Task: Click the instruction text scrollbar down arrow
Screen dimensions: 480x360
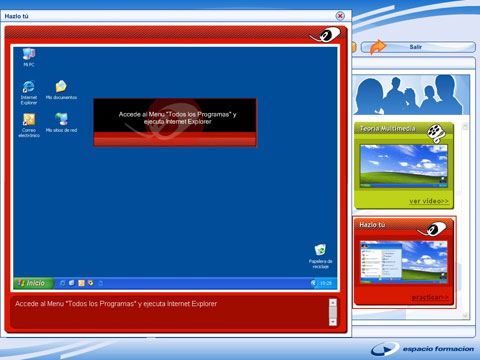Action: click(x=333, y=322)
